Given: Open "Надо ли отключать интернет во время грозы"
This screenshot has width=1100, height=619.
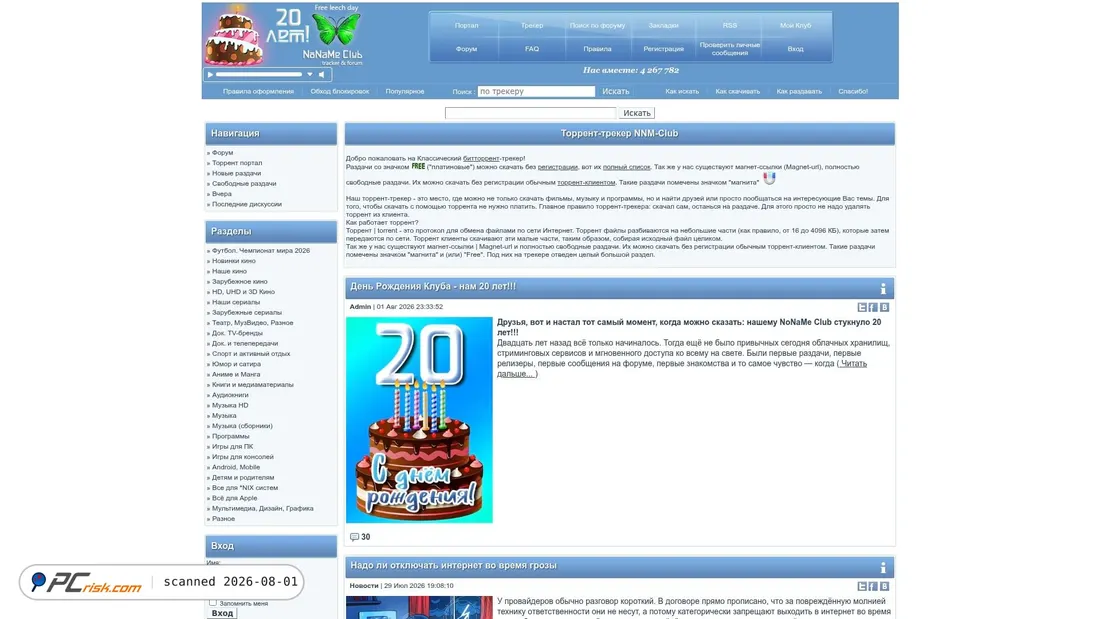Looking at the screenshot, I should [x=453, y=565].
